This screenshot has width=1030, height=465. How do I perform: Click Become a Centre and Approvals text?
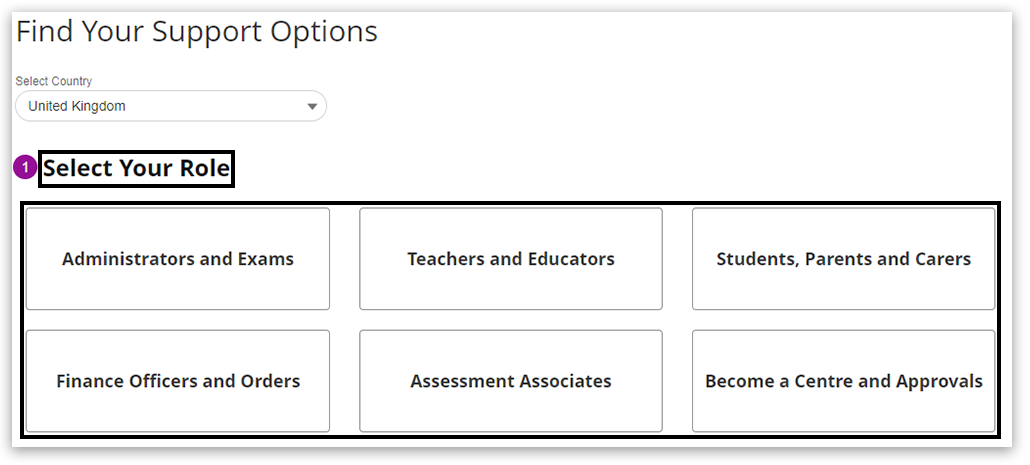click(x=843, y=381)
